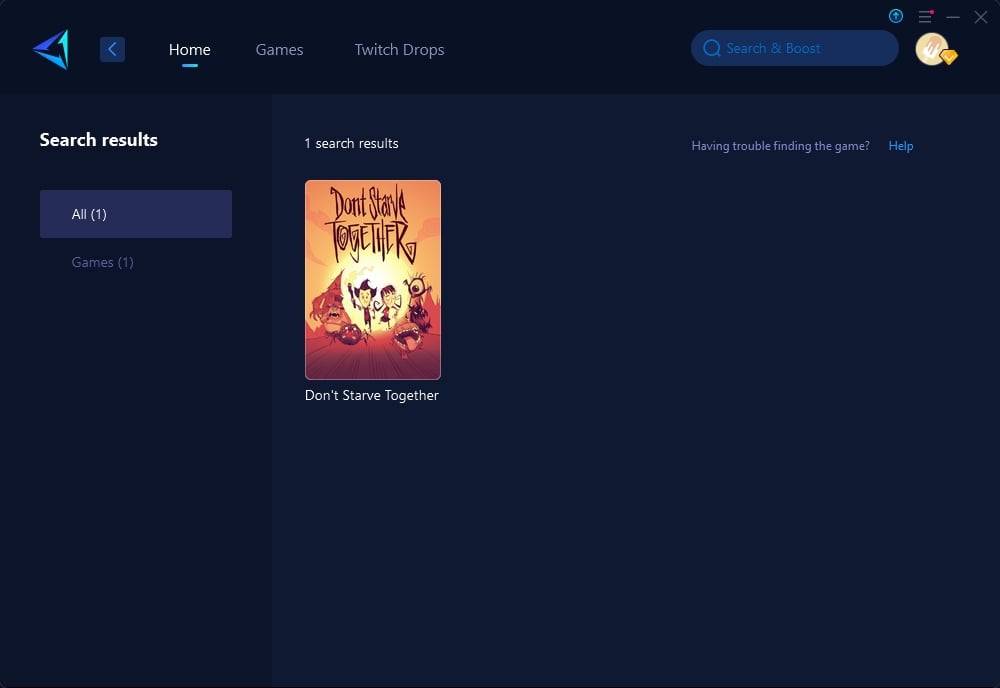Click the GearUP triangular logo

coord(51,49)
